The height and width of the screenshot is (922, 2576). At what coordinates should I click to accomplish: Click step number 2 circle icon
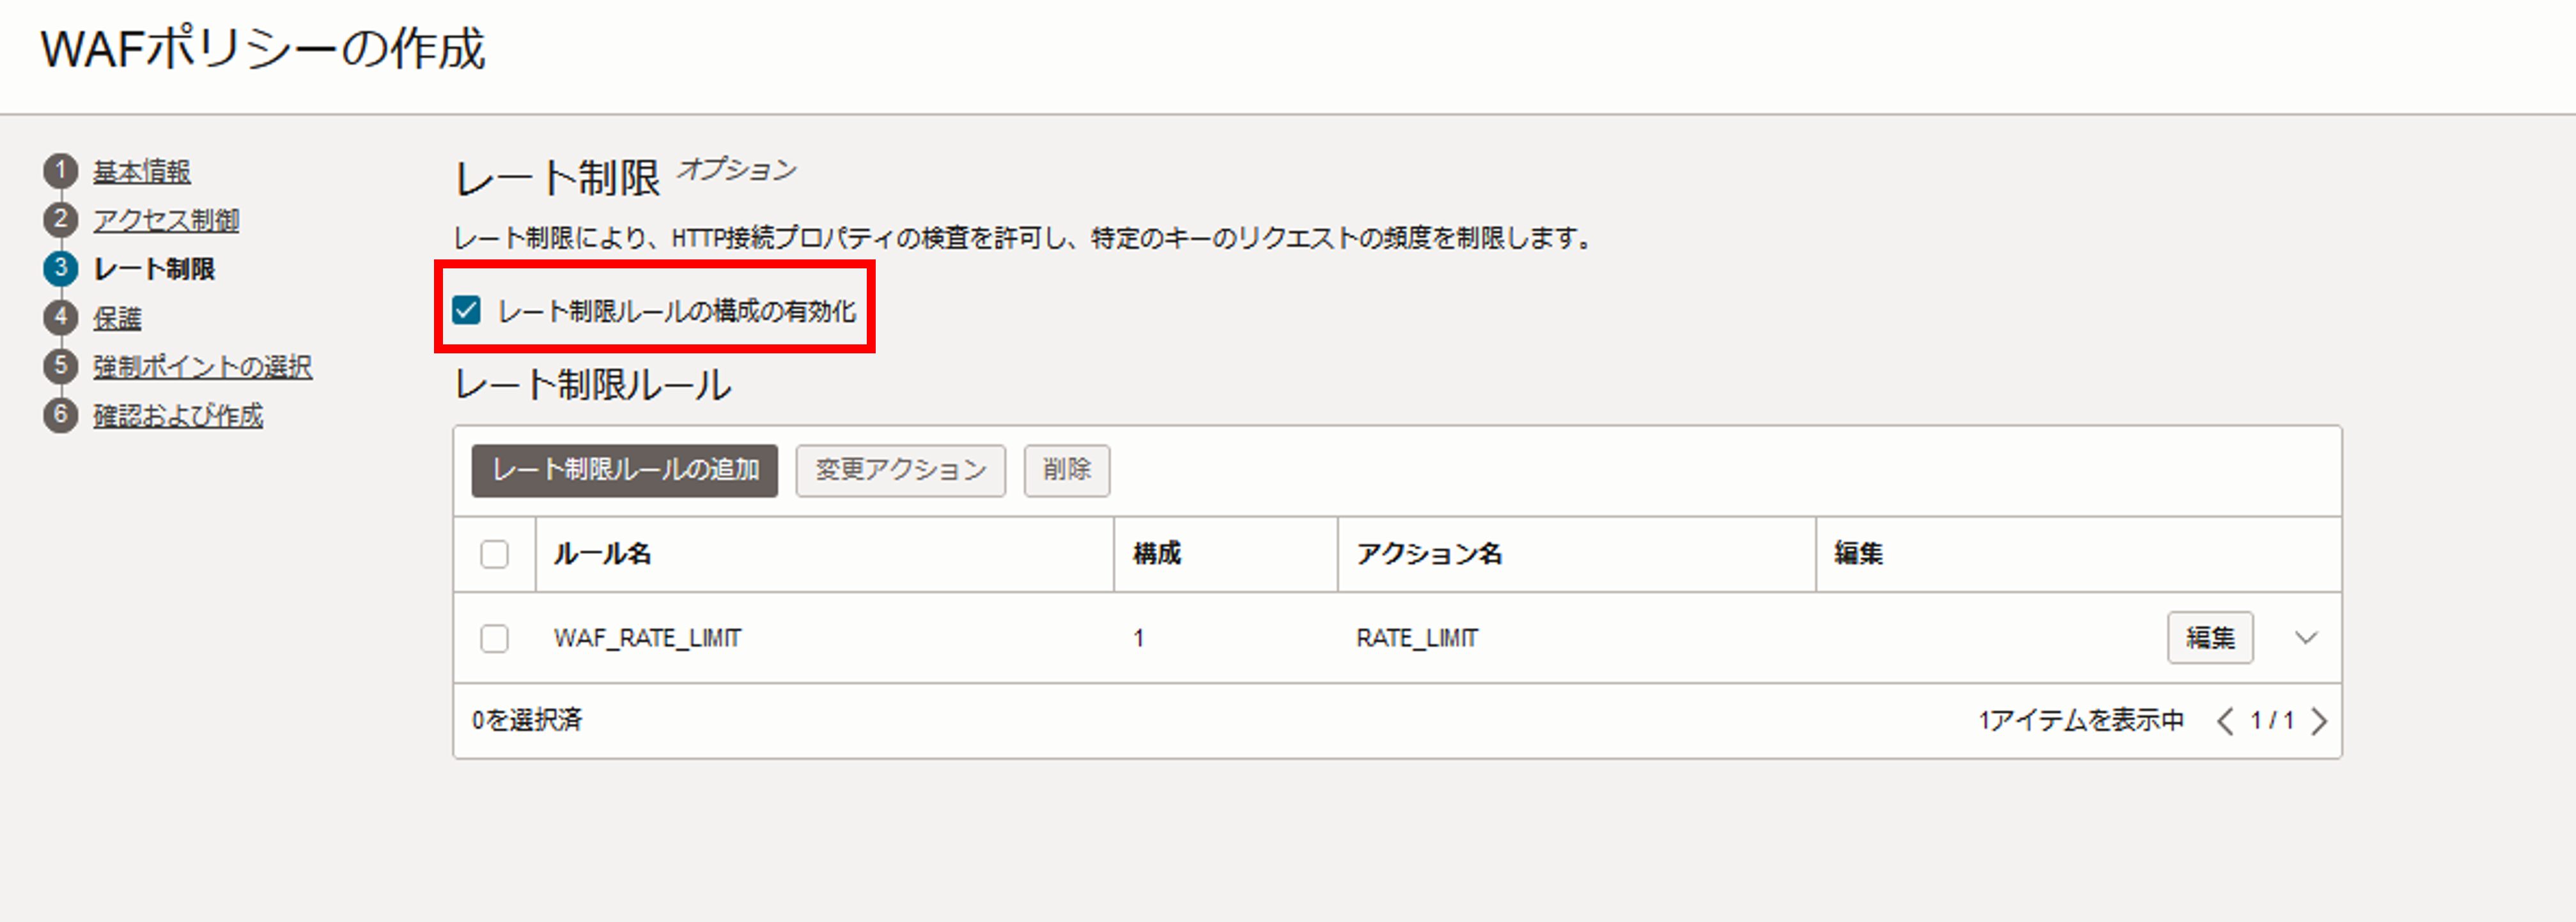point(61,220)
